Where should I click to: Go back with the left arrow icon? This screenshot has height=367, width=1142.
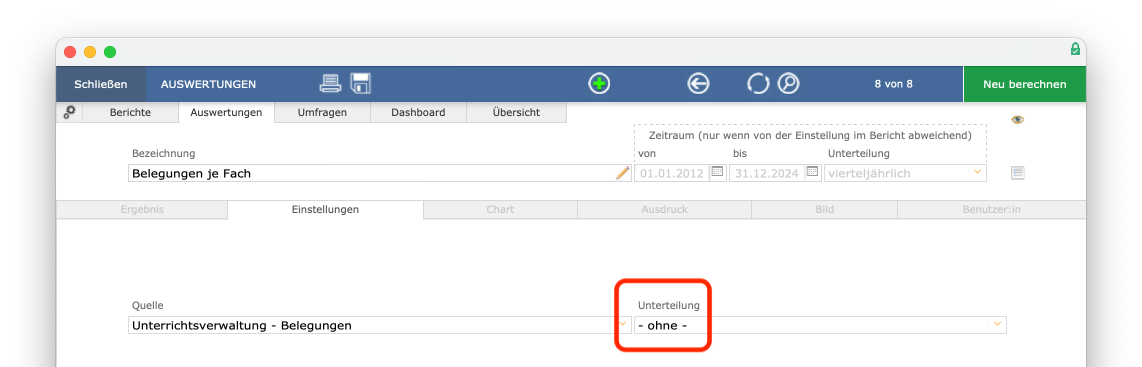[x=698, y=84]
